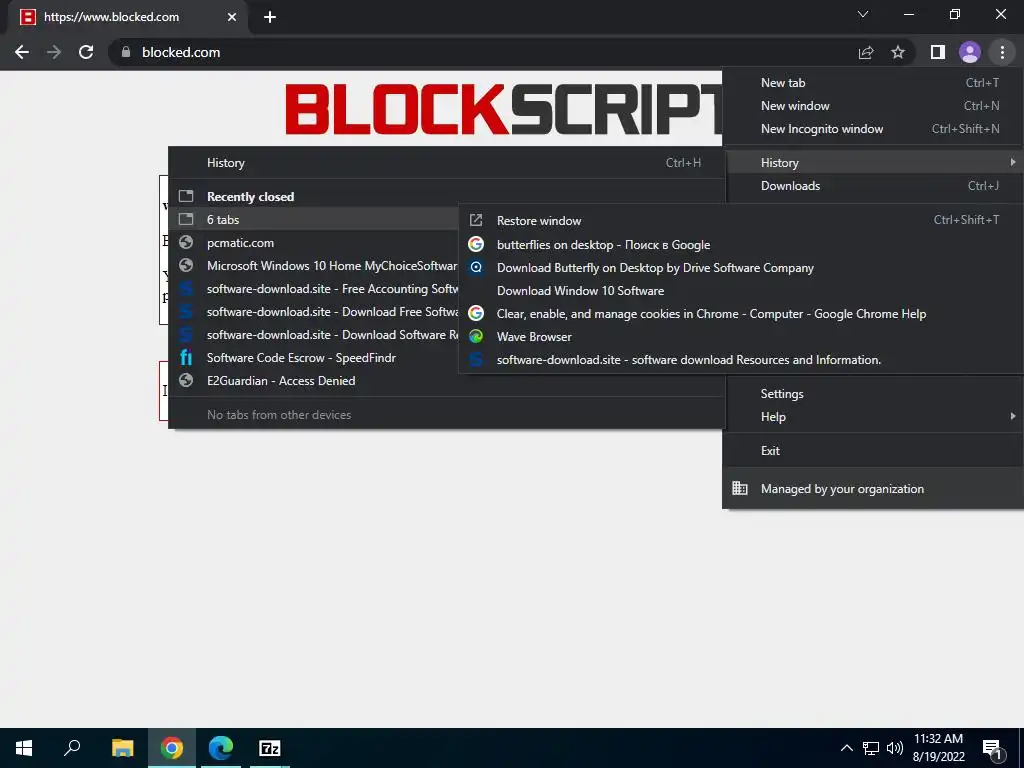Open taskbar search magnifier
This screenshot has width=1024, height=768.
pyautogui.click(x=72, y=748)
